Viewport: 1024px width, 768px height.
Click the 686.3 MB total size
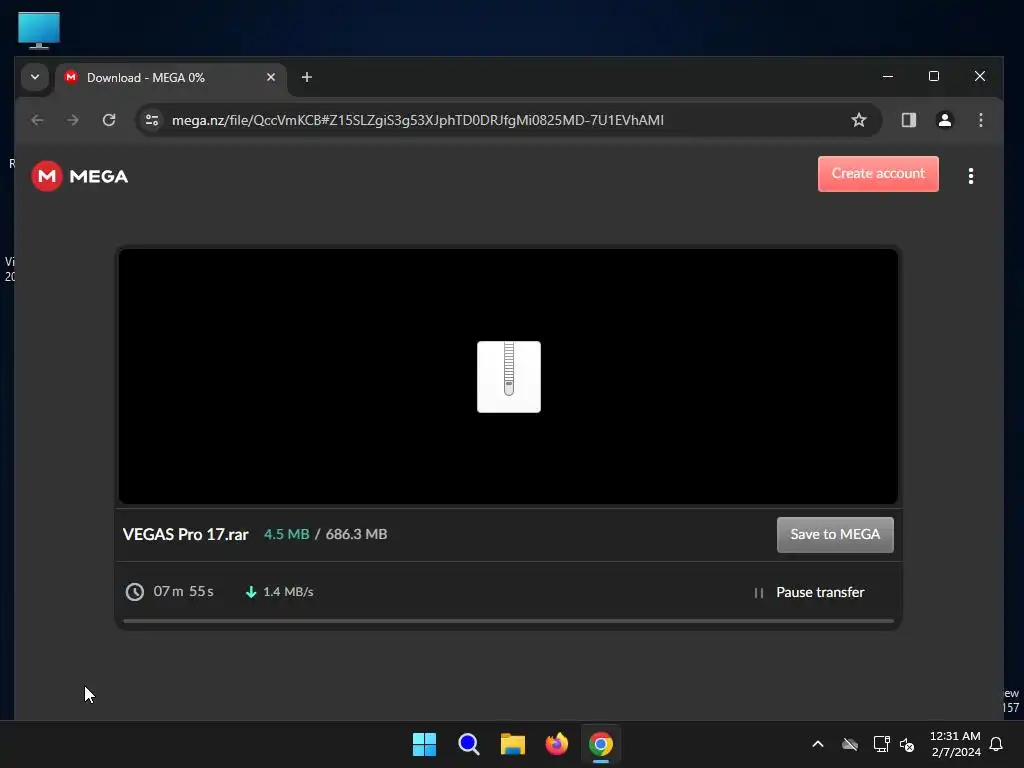coord(356,534)
